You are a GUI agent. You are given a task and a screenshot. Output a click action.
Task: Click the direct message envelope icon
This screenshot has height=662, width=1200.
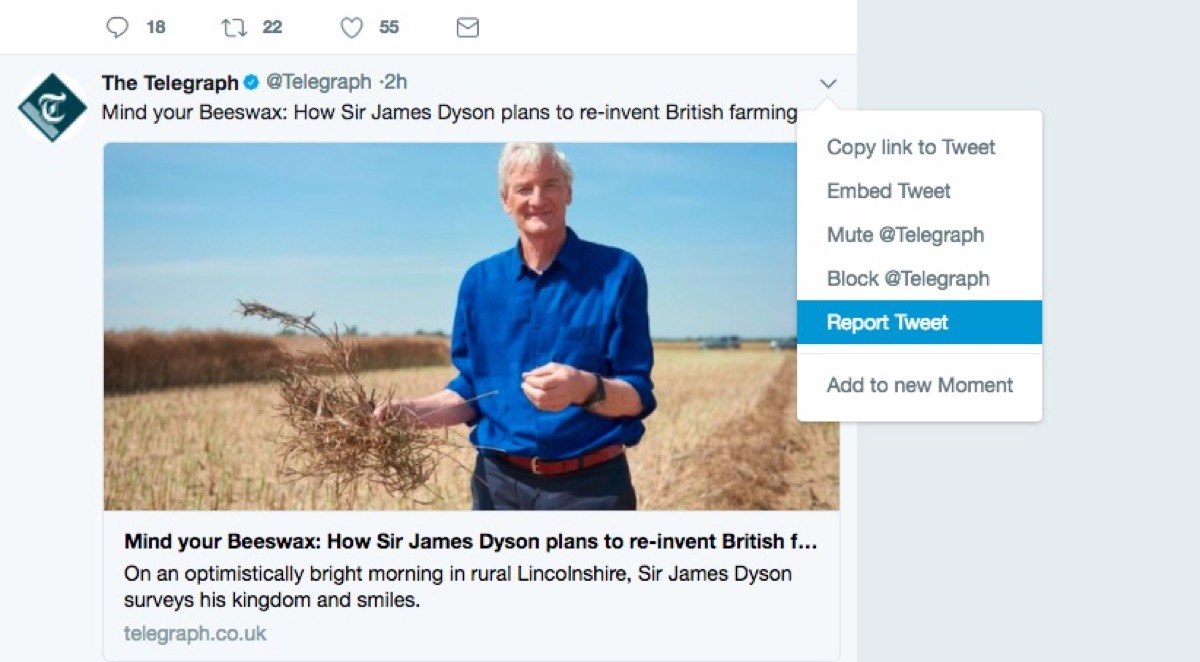(467, 28)
